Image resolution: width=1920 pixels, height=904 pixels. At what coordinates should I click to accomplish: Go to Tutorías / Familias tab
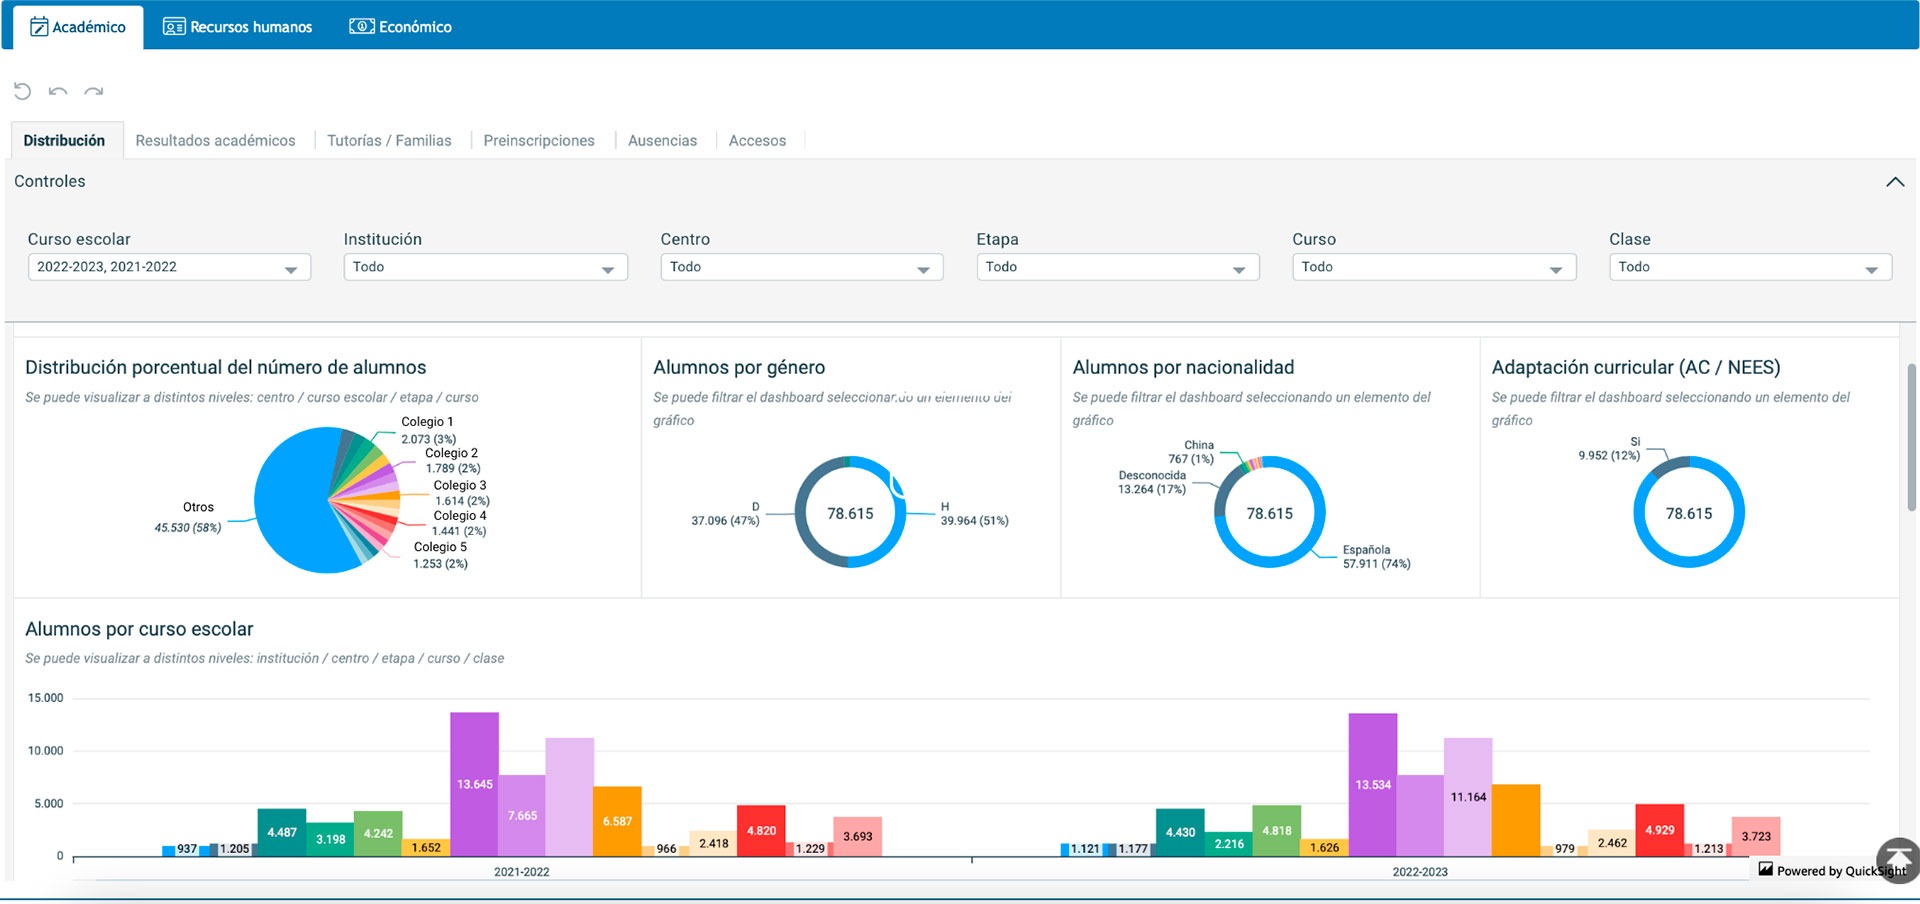(389, 141)
